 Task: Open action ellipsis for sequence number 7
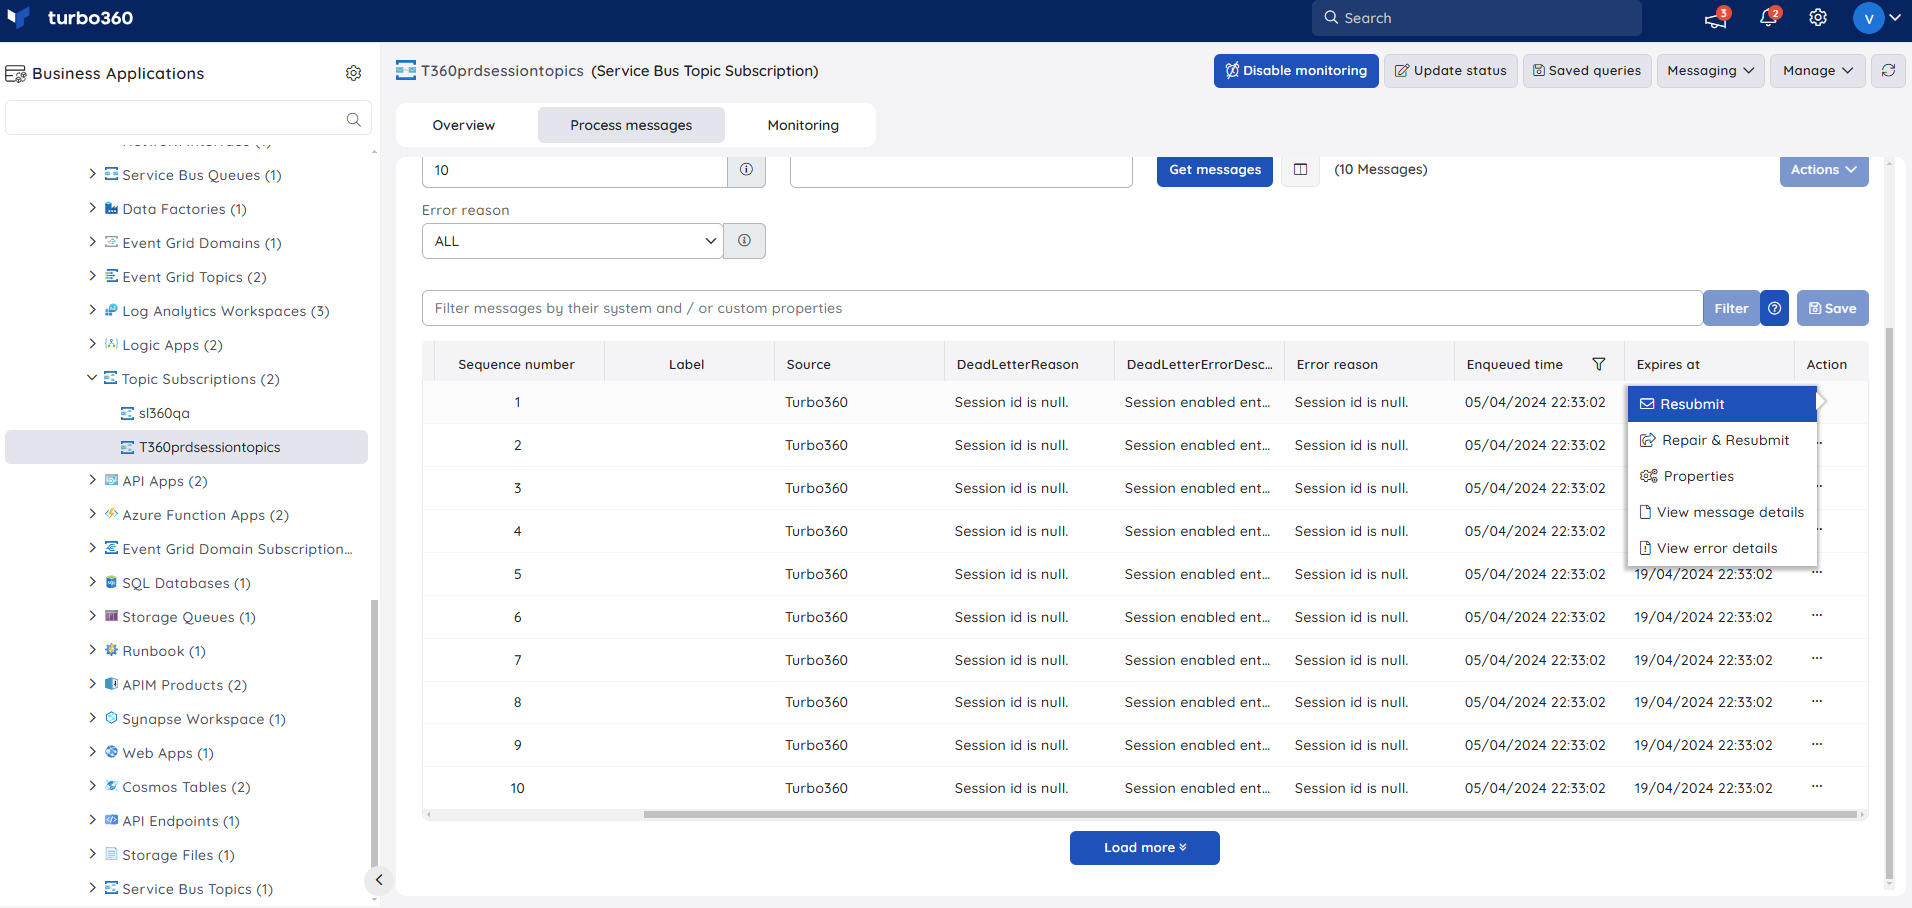[1816, 659]
